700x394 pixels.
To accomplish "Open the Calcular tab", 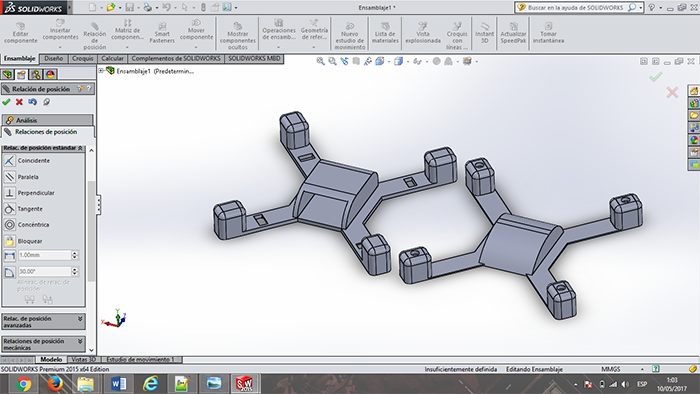I will pyautogui.click(x=112, y=58).
